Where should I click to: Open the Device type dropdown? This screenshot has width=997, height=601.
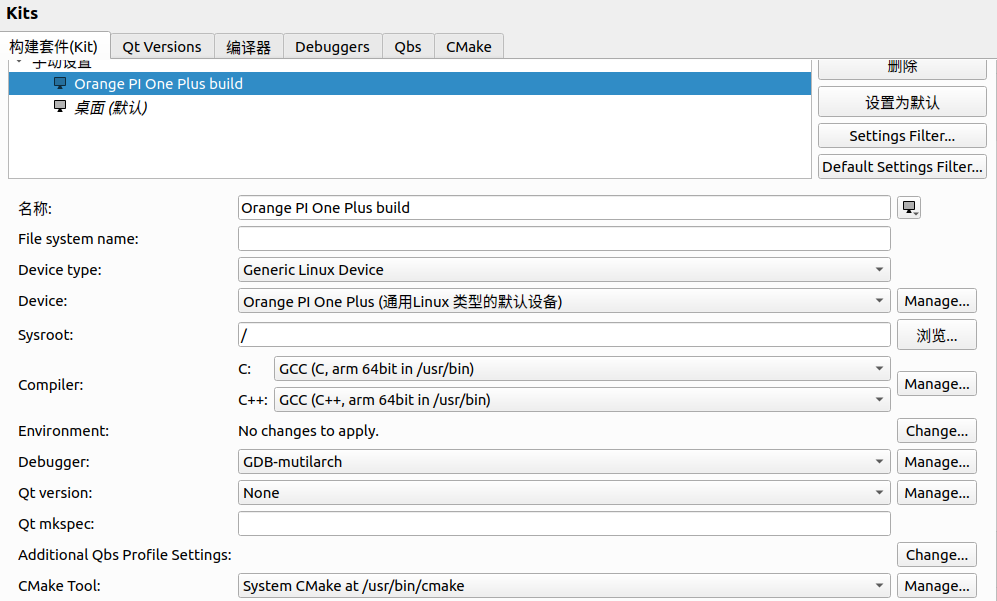click(x=564, y=270)
